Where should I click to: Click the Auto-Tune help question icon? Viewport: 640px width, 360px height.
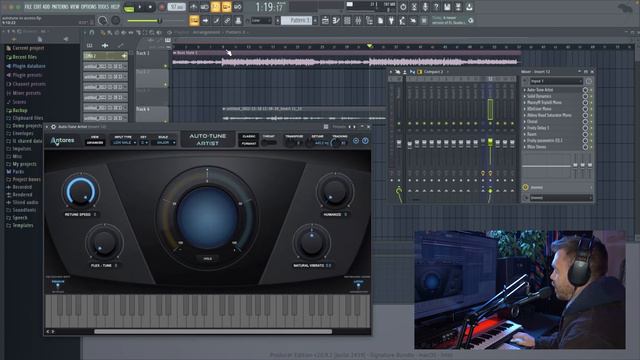point(365,141)
